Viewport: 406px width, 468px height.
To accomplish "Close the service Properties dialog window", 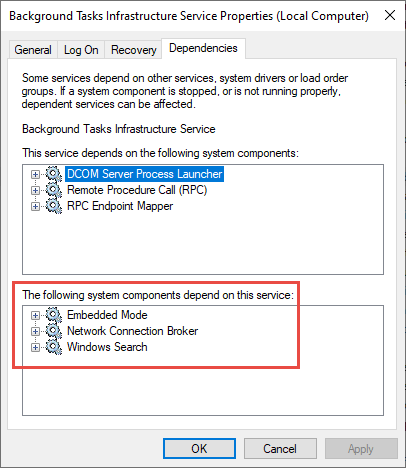I will (390, 15).
